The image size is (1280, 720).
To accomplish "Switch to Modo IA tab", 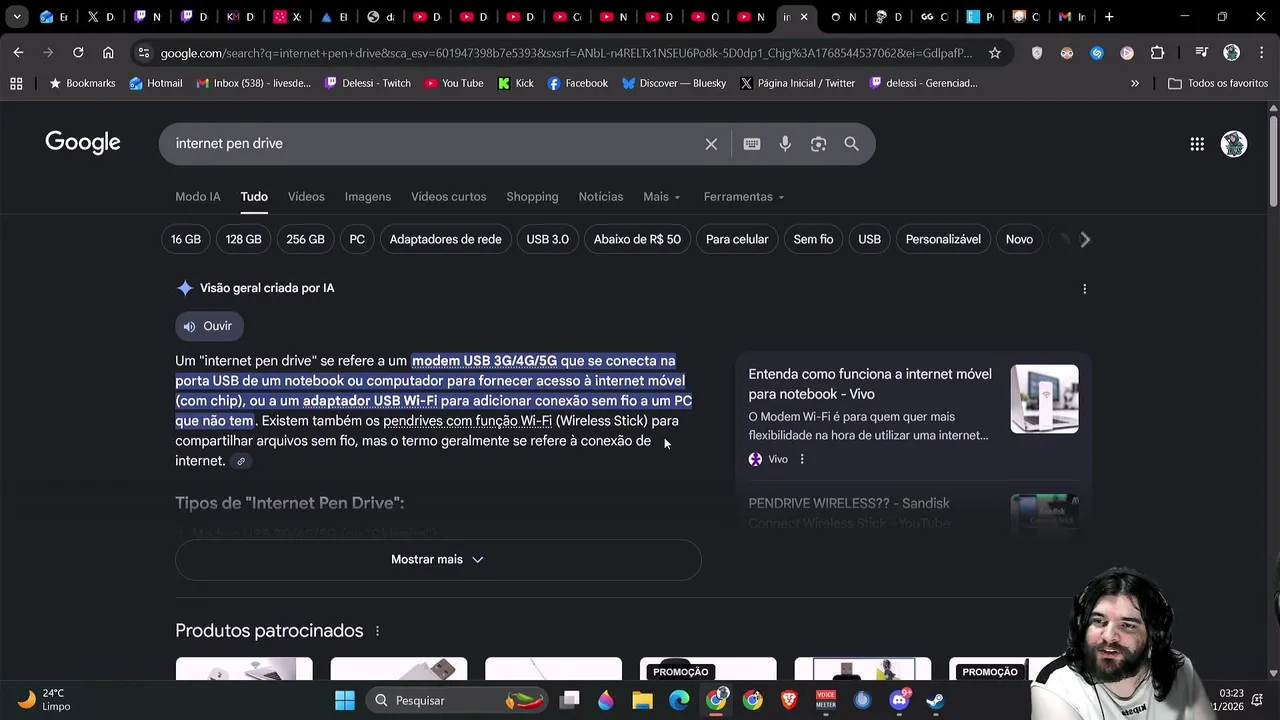I will click(x=198, y=197).
